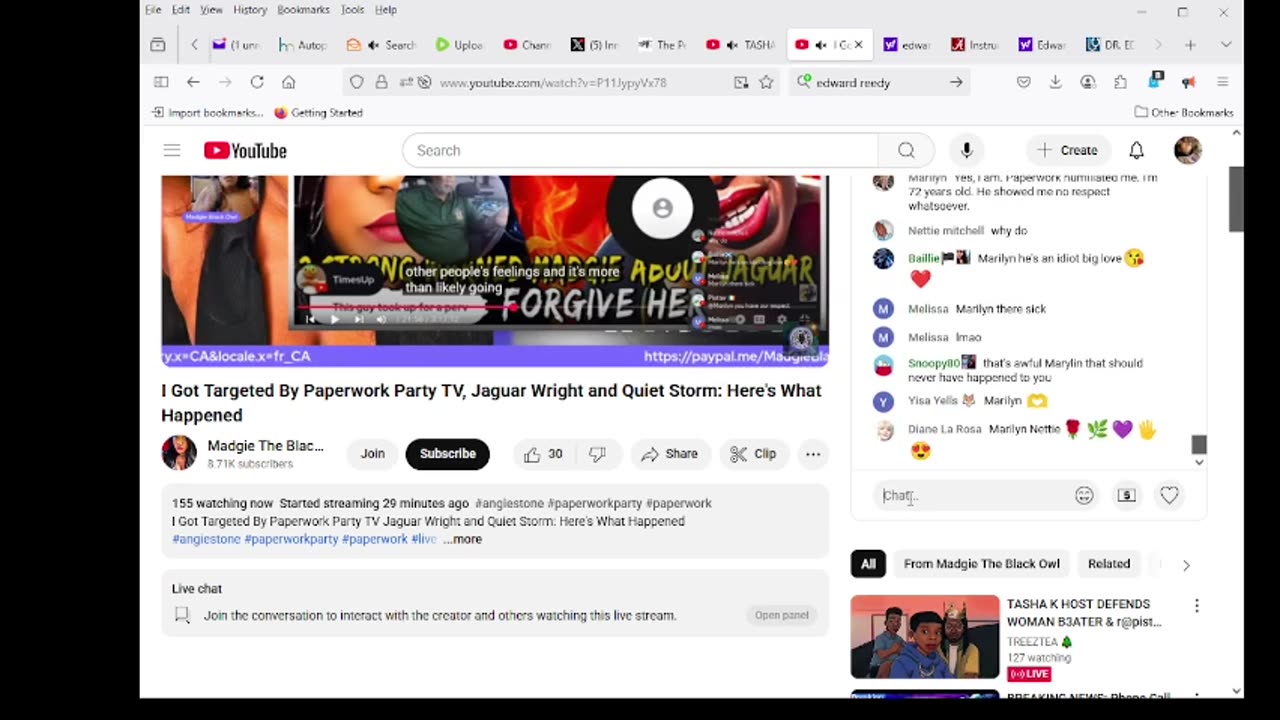Image resolution: width=1280 pixels, height=720 pixels.
Task: Create a Clip of the stream
Action: [x=753, y=454]
